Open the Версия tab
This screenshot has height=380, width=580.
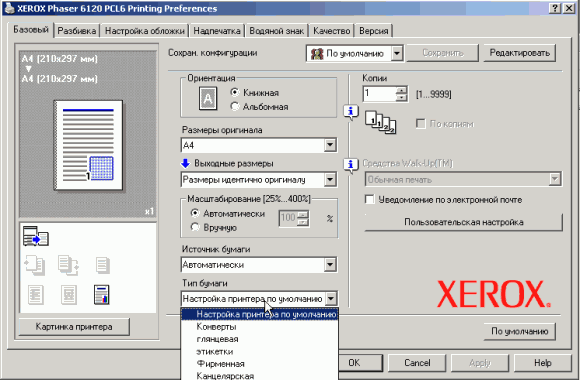(374, 31)
